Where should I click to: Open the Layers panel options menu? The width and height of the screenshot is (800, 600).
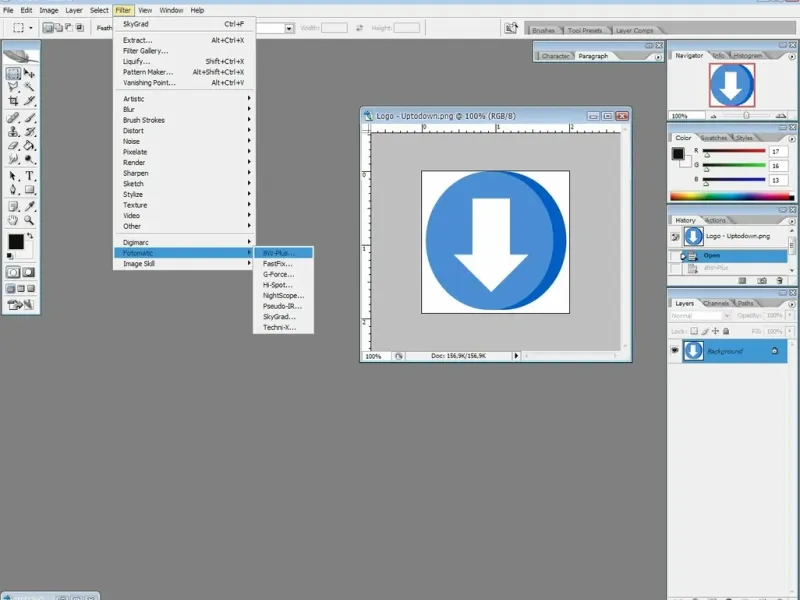coord(791,304)
